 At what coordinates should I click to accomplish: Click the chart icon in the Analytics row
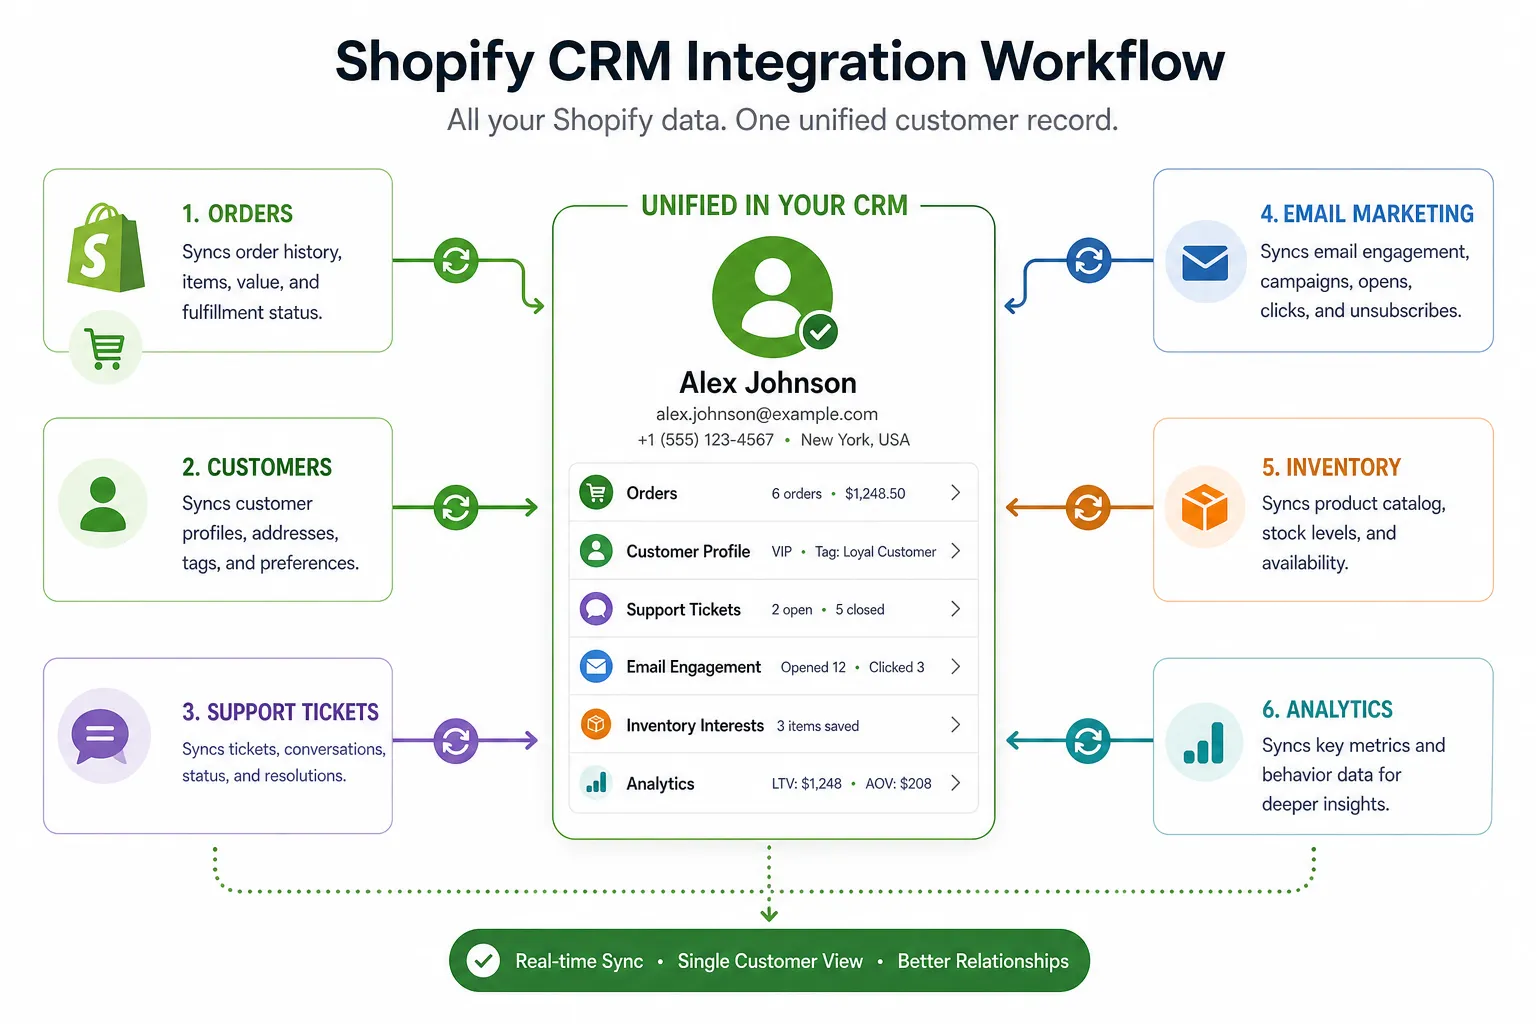[x=596, y=782]
